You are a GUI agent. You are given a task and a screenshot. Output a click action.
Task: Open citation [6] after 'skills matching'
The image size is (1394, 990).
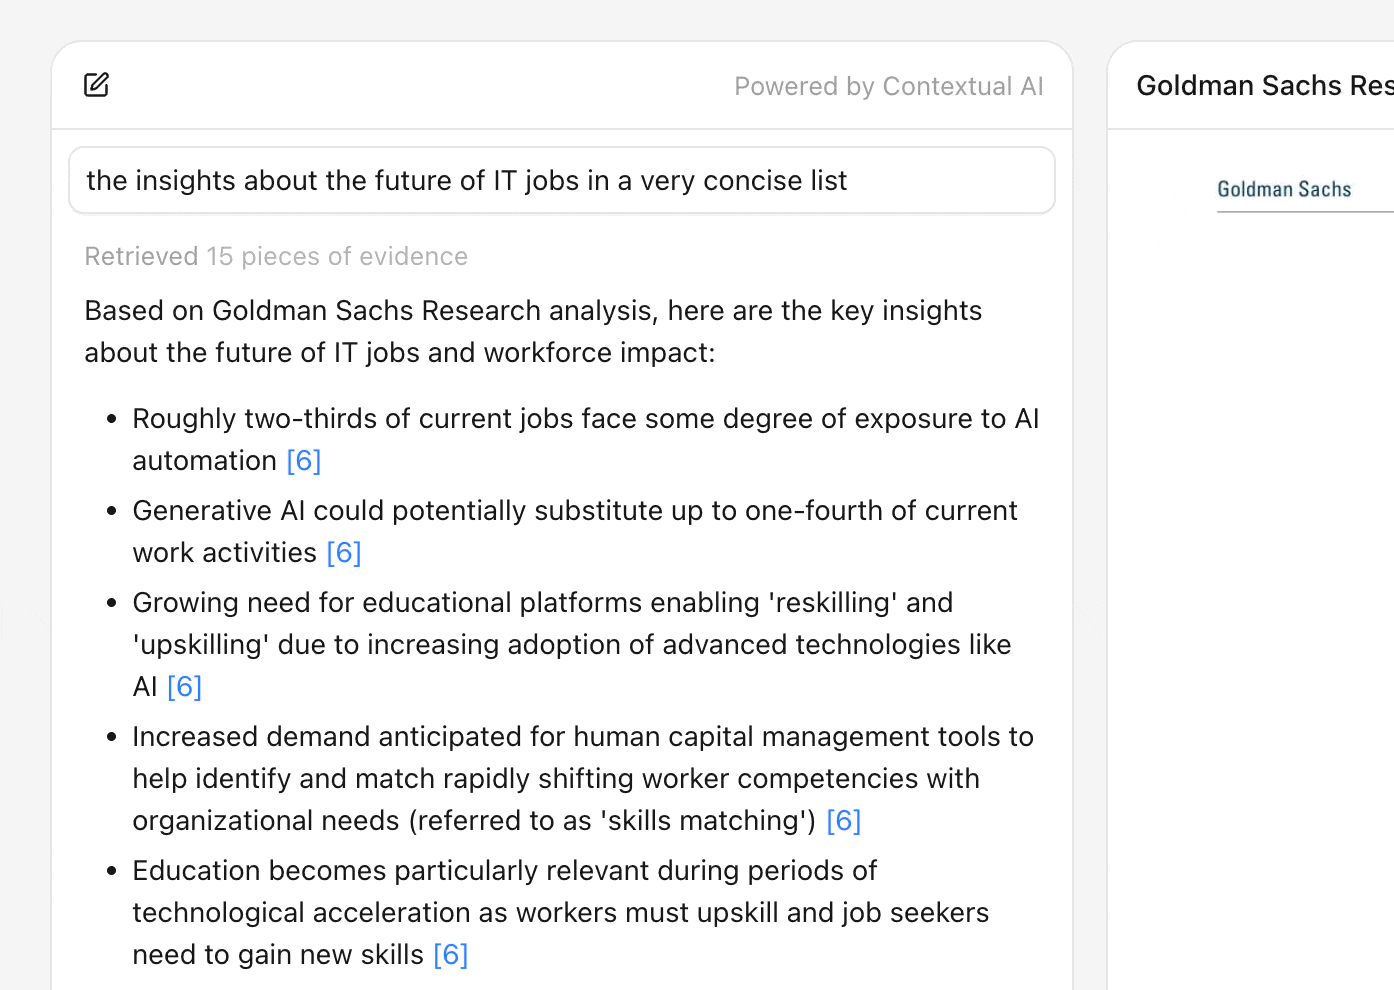pyautogui.click(x=843, y=821)
